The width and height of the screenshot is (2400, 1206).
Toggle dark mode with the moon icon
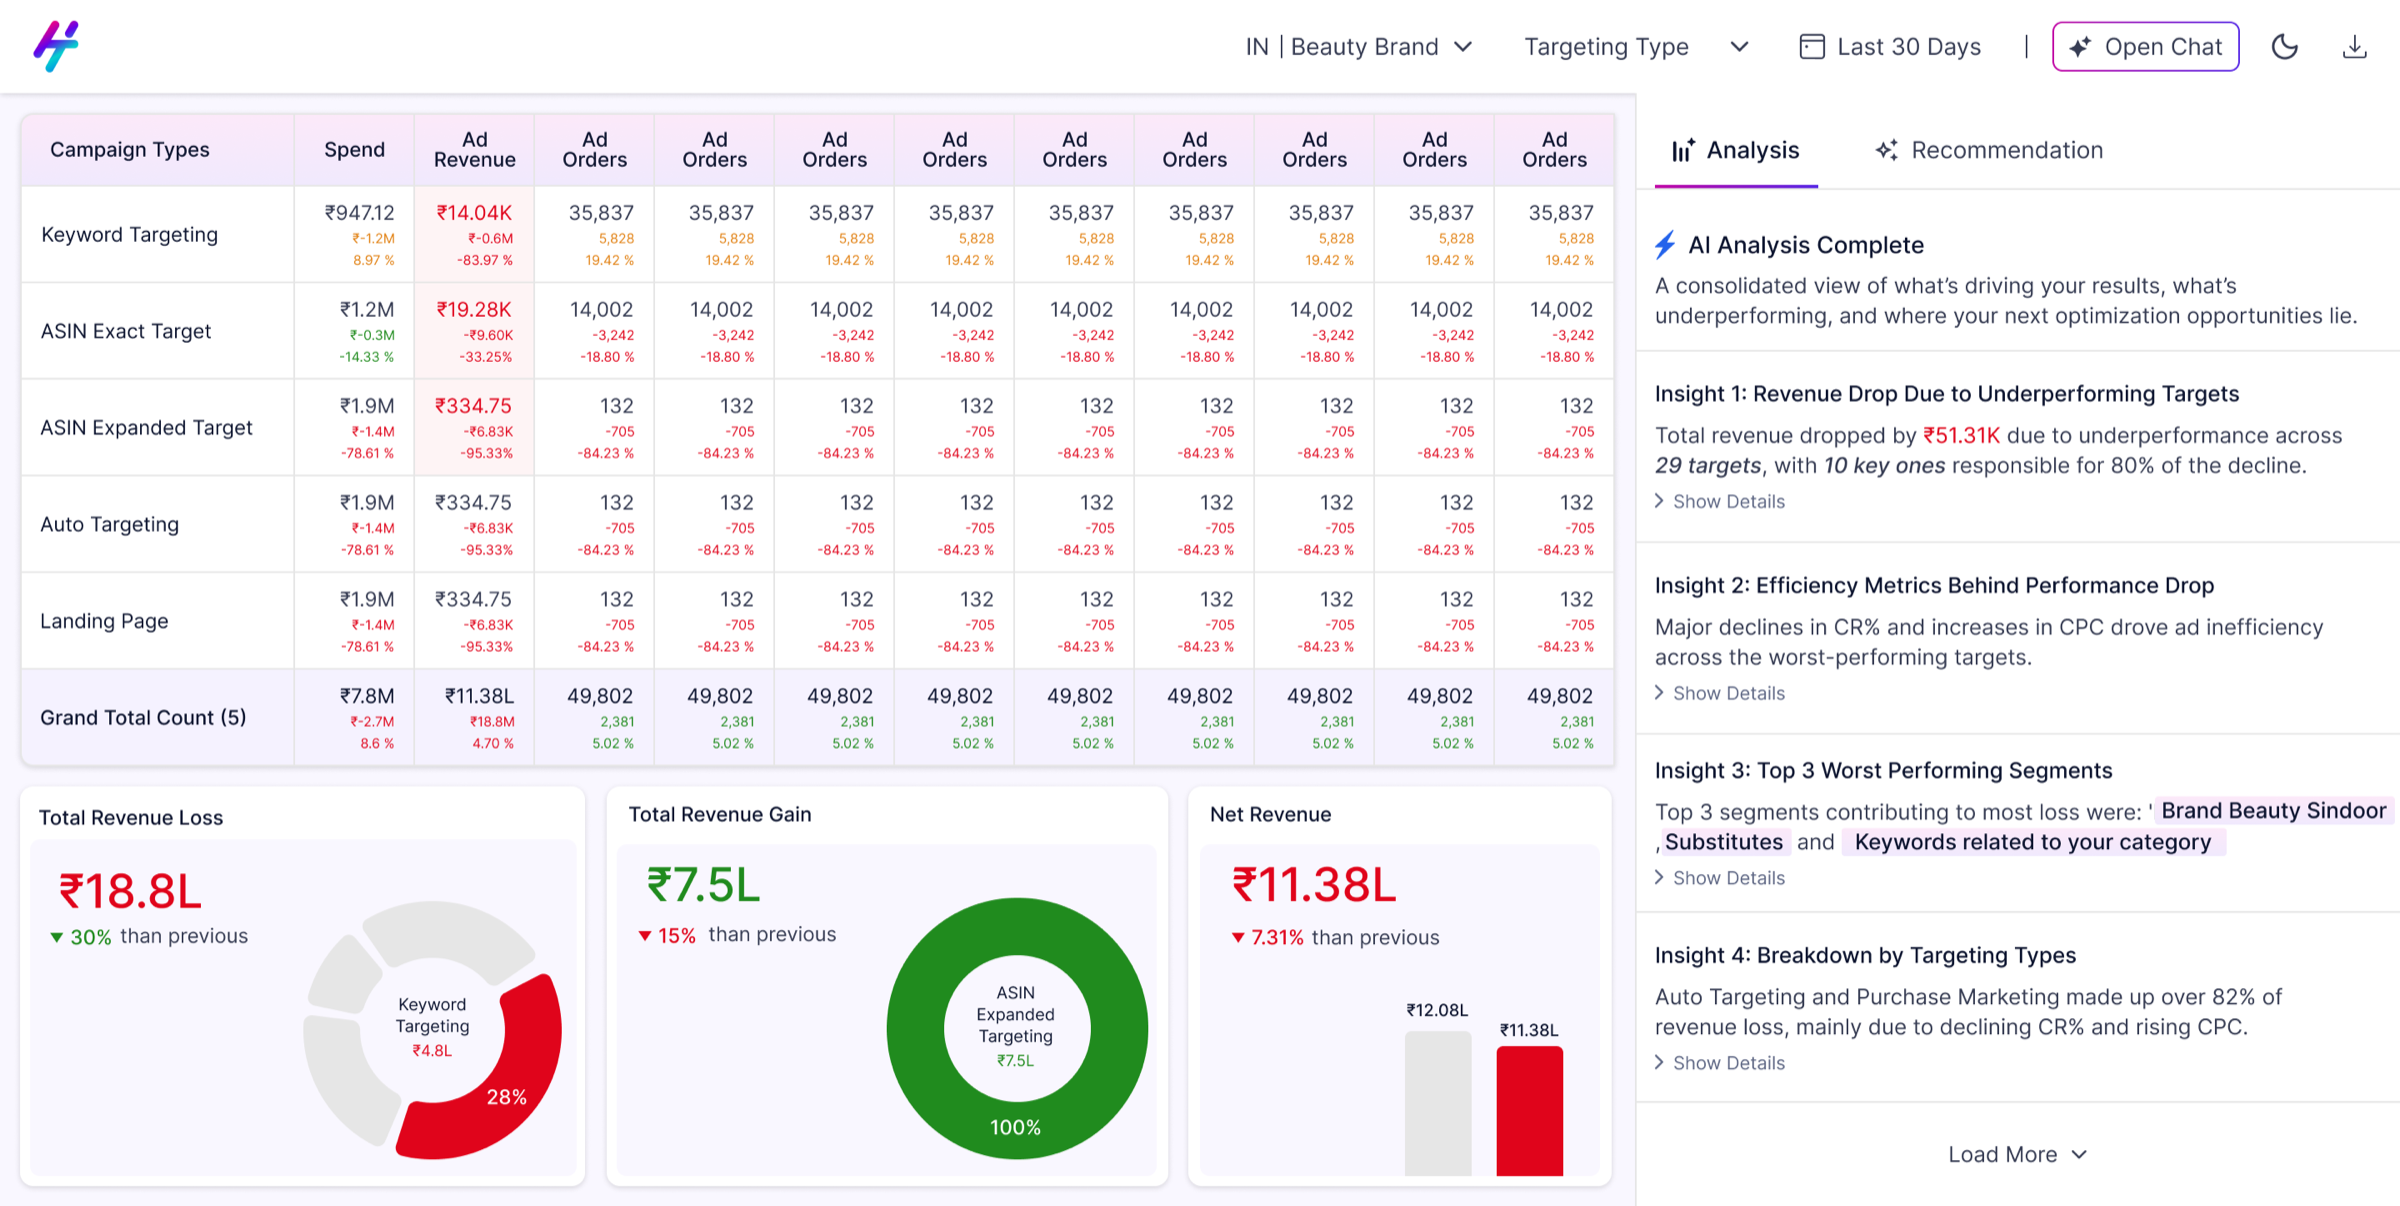point(2285,47)
